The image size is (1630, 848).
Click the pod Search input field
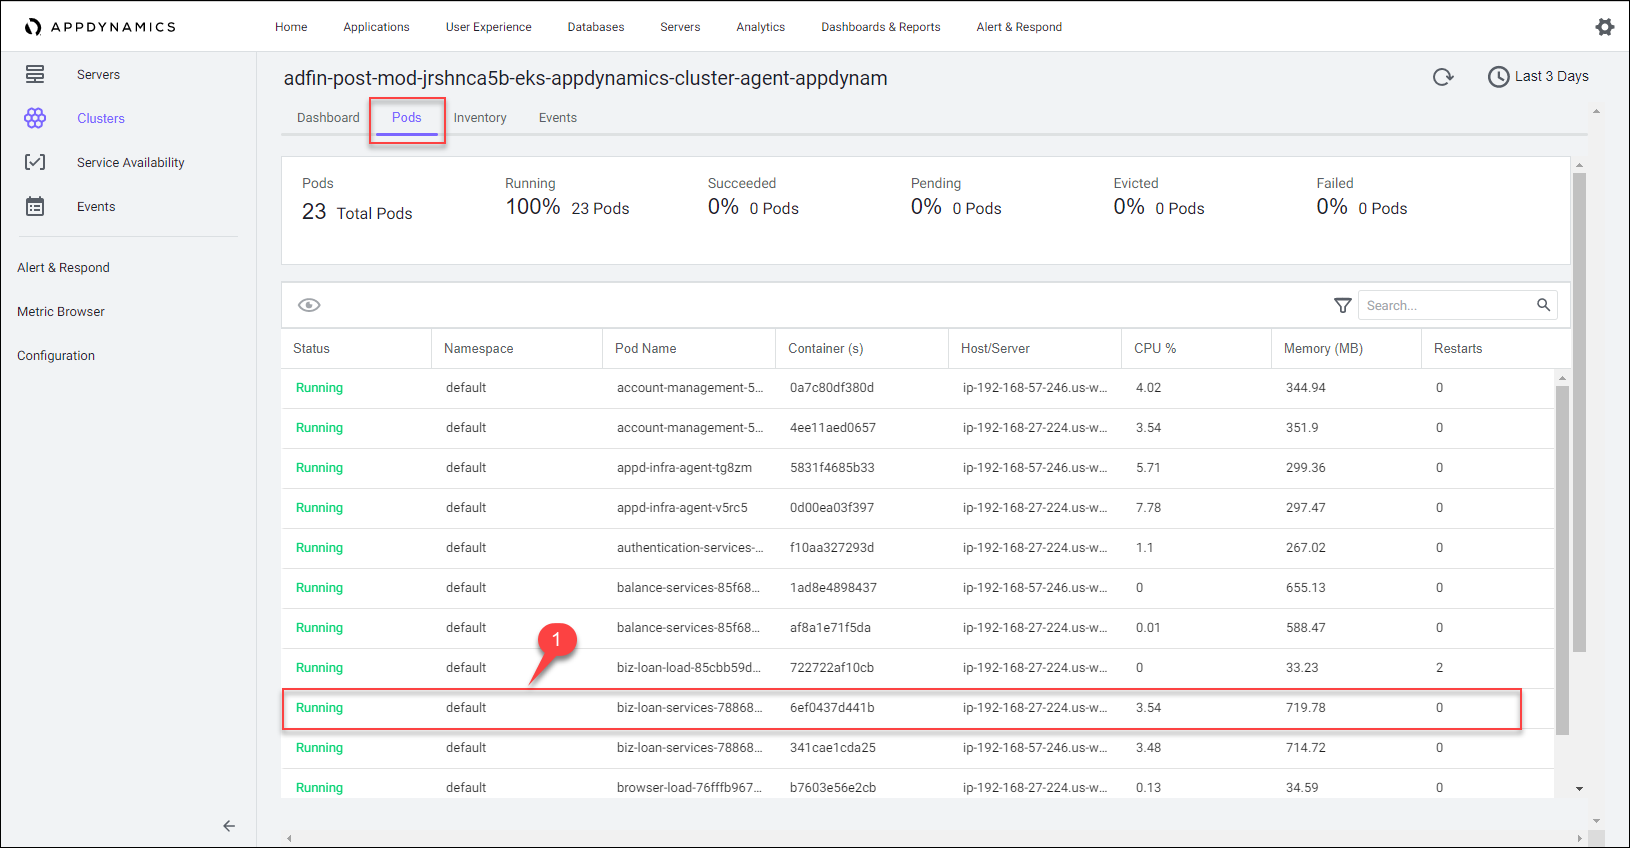pos(1445,305)
